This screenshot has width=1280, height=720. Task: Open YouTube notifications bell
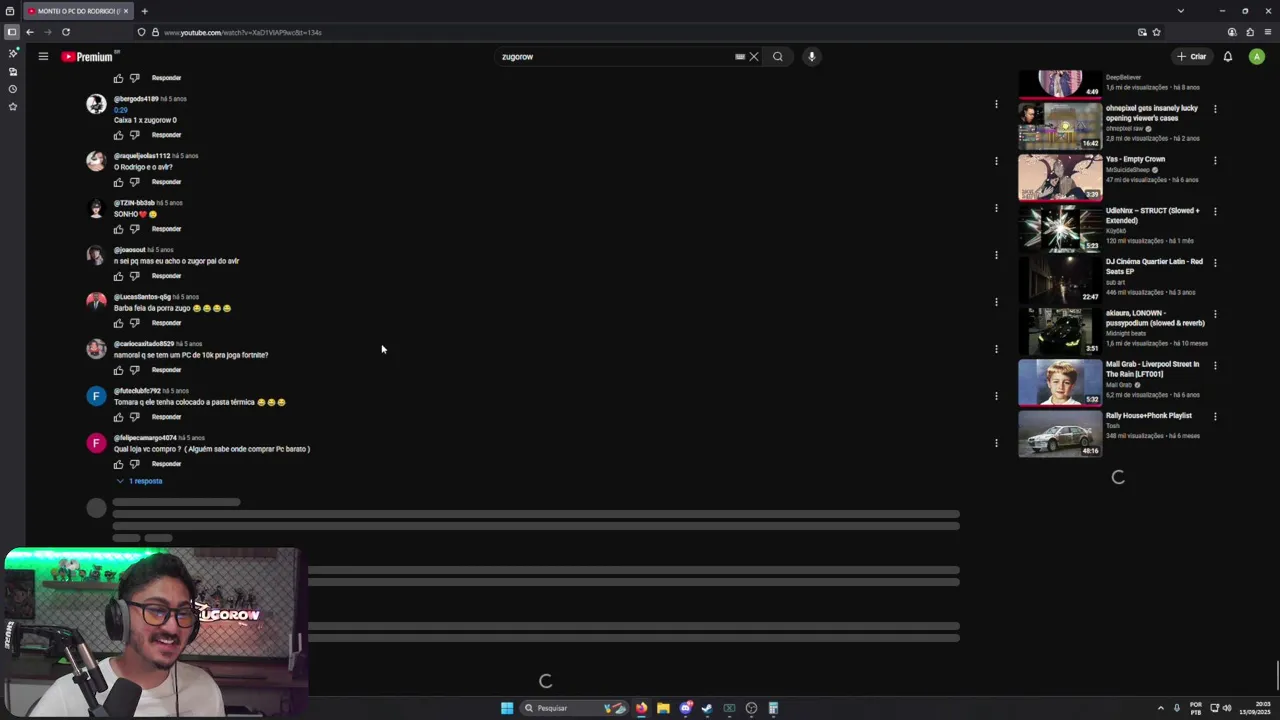(x=1228, y=57)
